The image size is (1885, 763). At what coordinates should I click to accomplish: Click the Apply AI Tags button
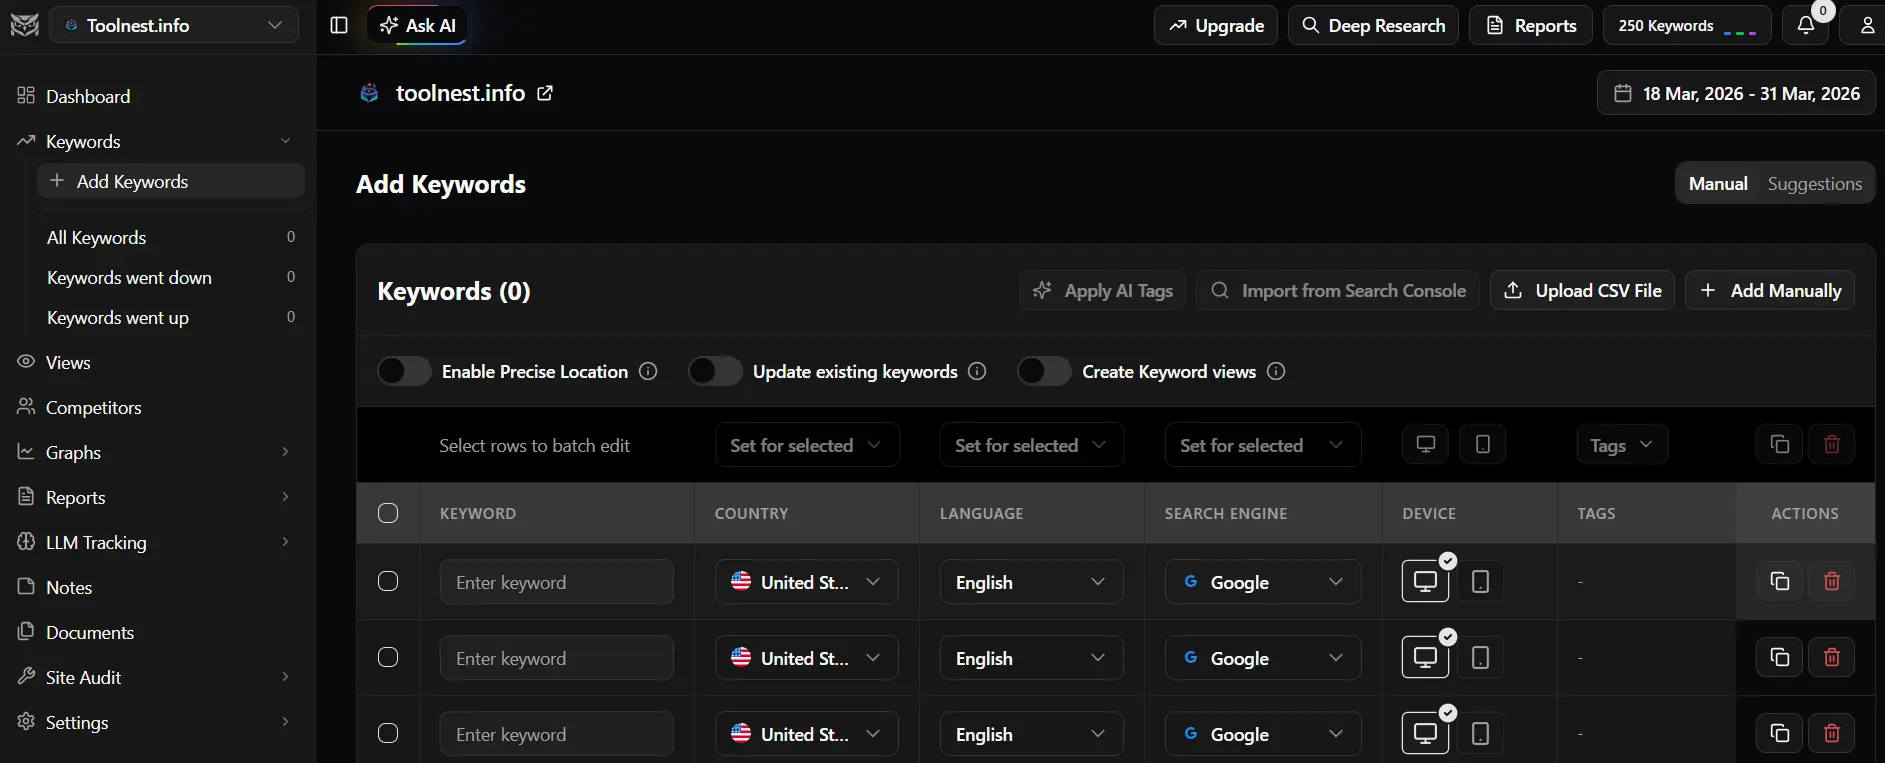pyautogui.click(x=1103, y=290)
